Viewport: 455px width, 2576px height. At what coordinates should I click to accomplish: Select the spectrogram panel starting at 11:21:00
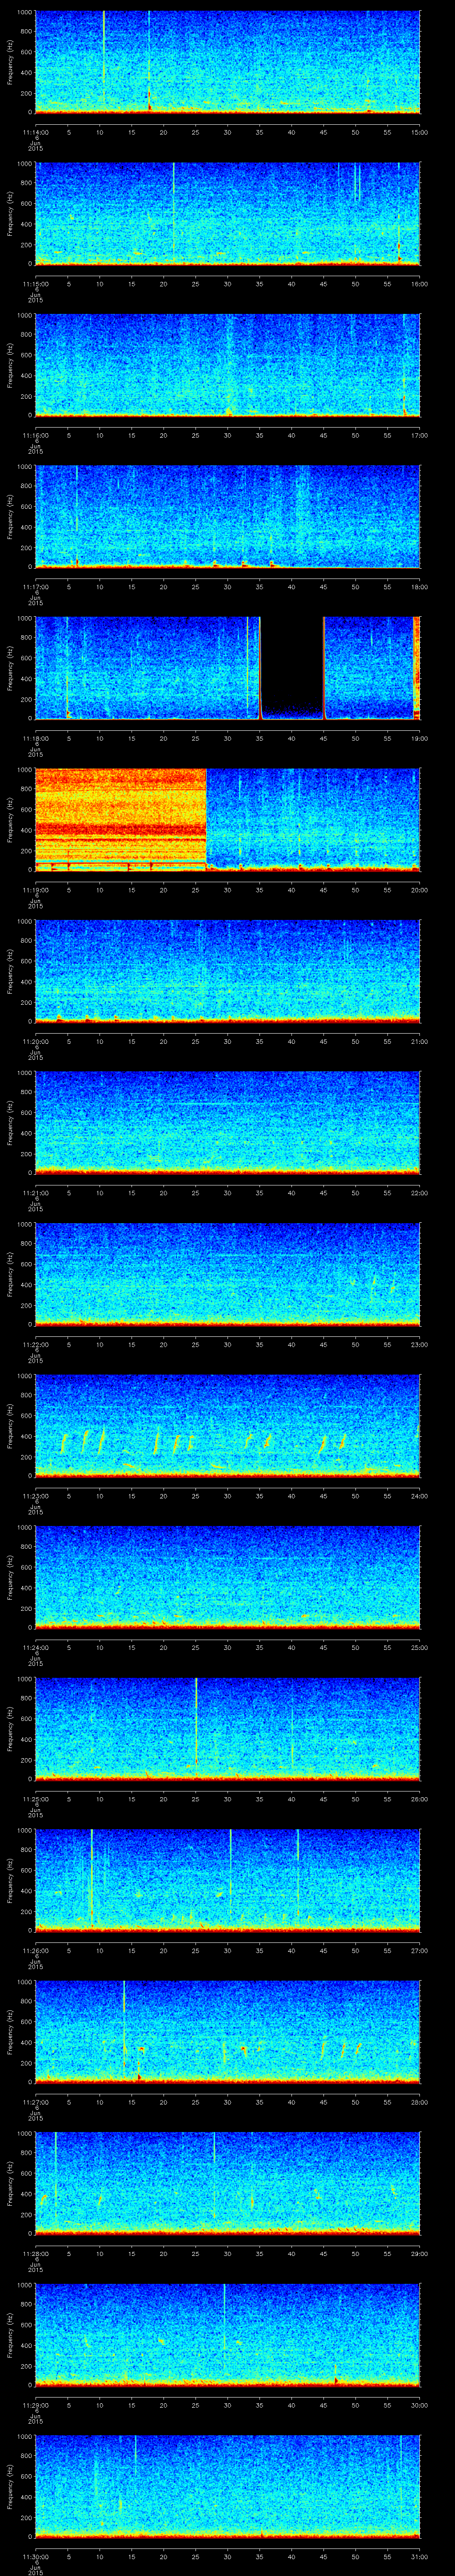pyautogui.click(x=227, y=1122)
